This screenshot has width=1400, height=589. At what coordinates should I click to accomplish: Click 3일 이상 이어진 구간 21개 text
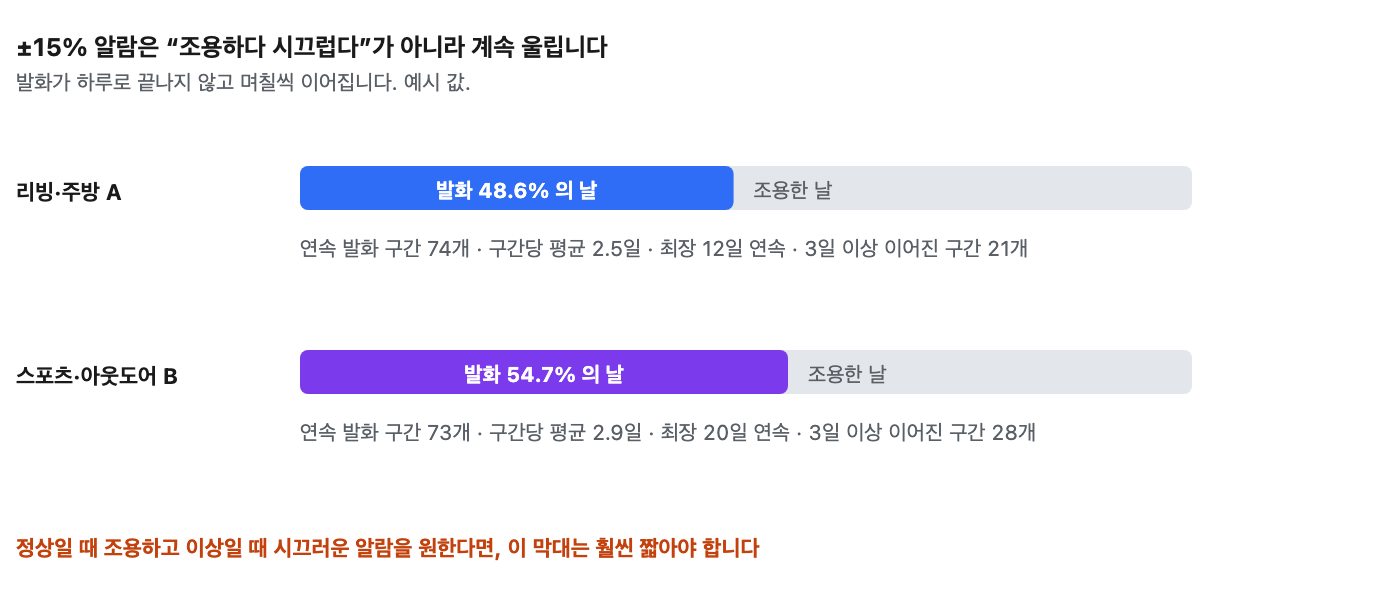click(x=918, y=248)
